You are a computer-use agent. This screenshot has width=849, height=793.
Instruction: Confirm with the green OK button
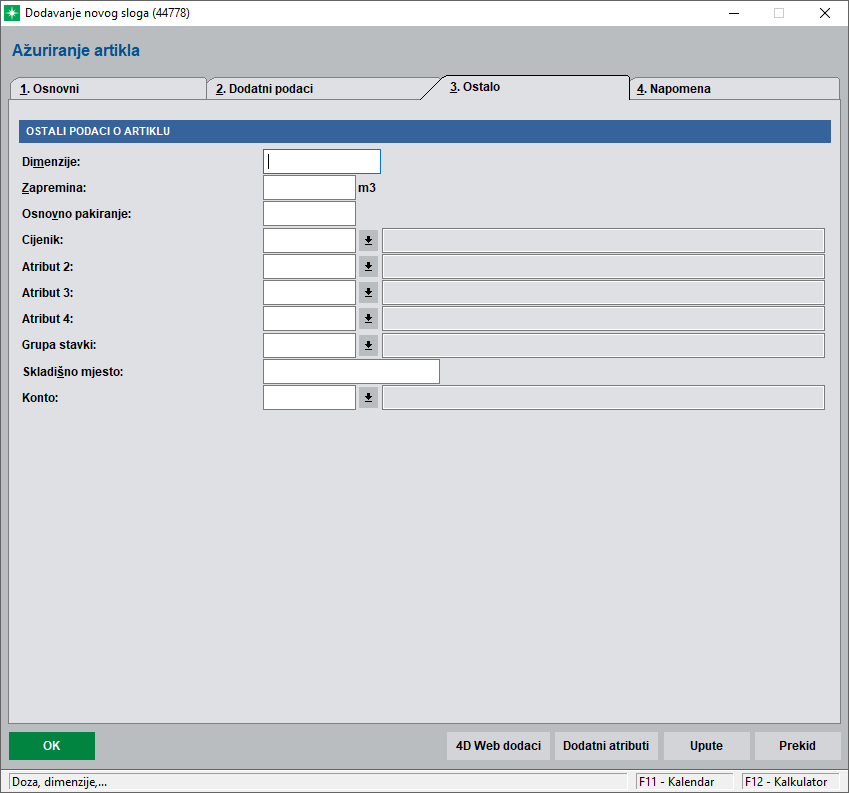click(52, 746)
